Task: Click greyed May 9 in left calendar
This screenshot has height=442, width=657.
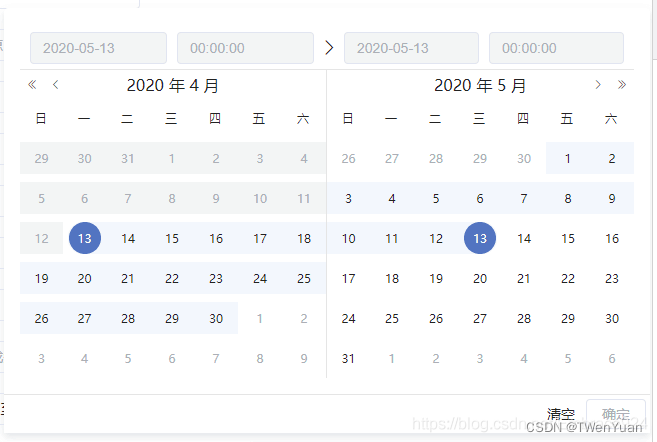Action: (x=304, y=358)
